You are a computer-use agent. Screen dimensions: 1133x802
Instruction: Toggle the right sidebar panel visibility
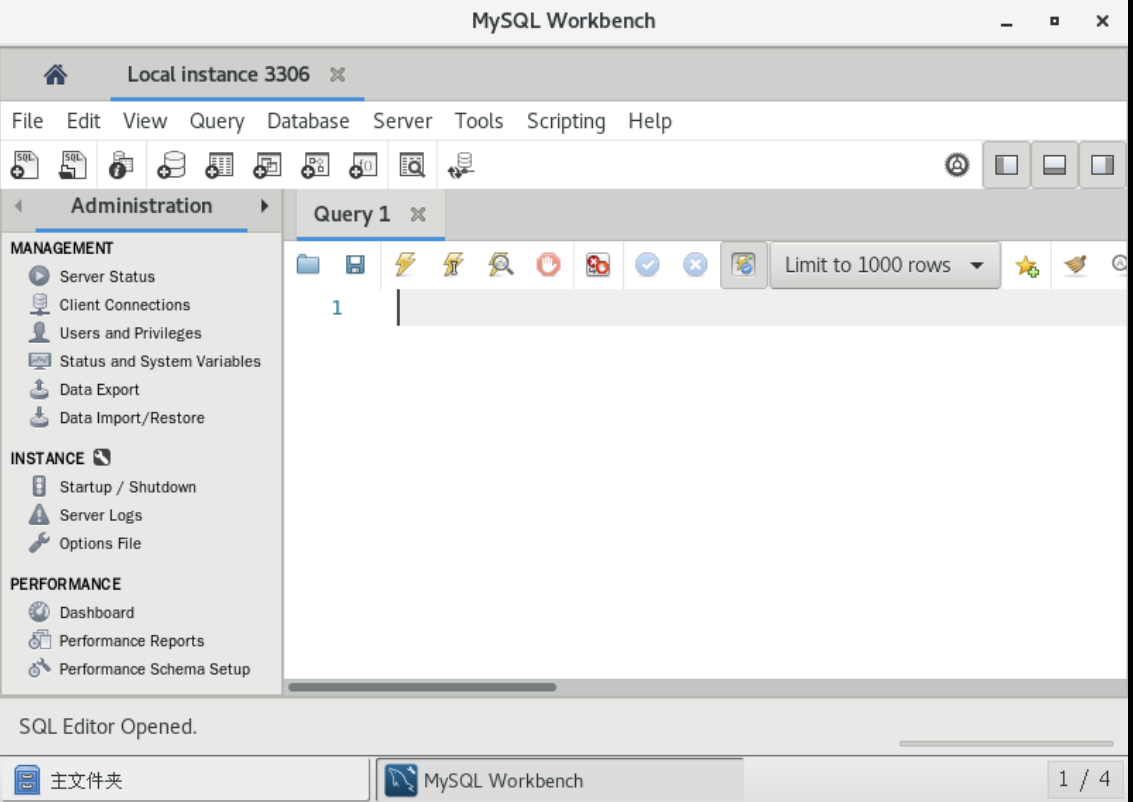click(1102, 165)
